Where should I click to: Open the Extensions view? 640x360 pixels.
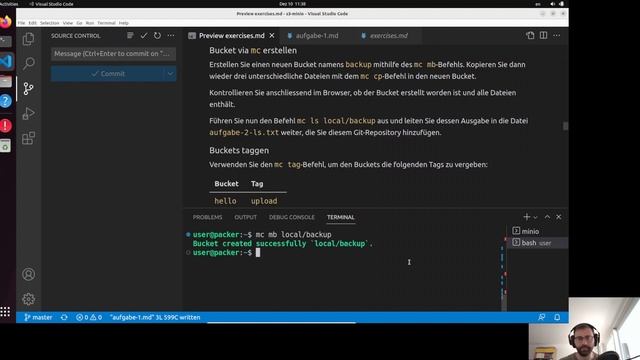coord(29,138)
